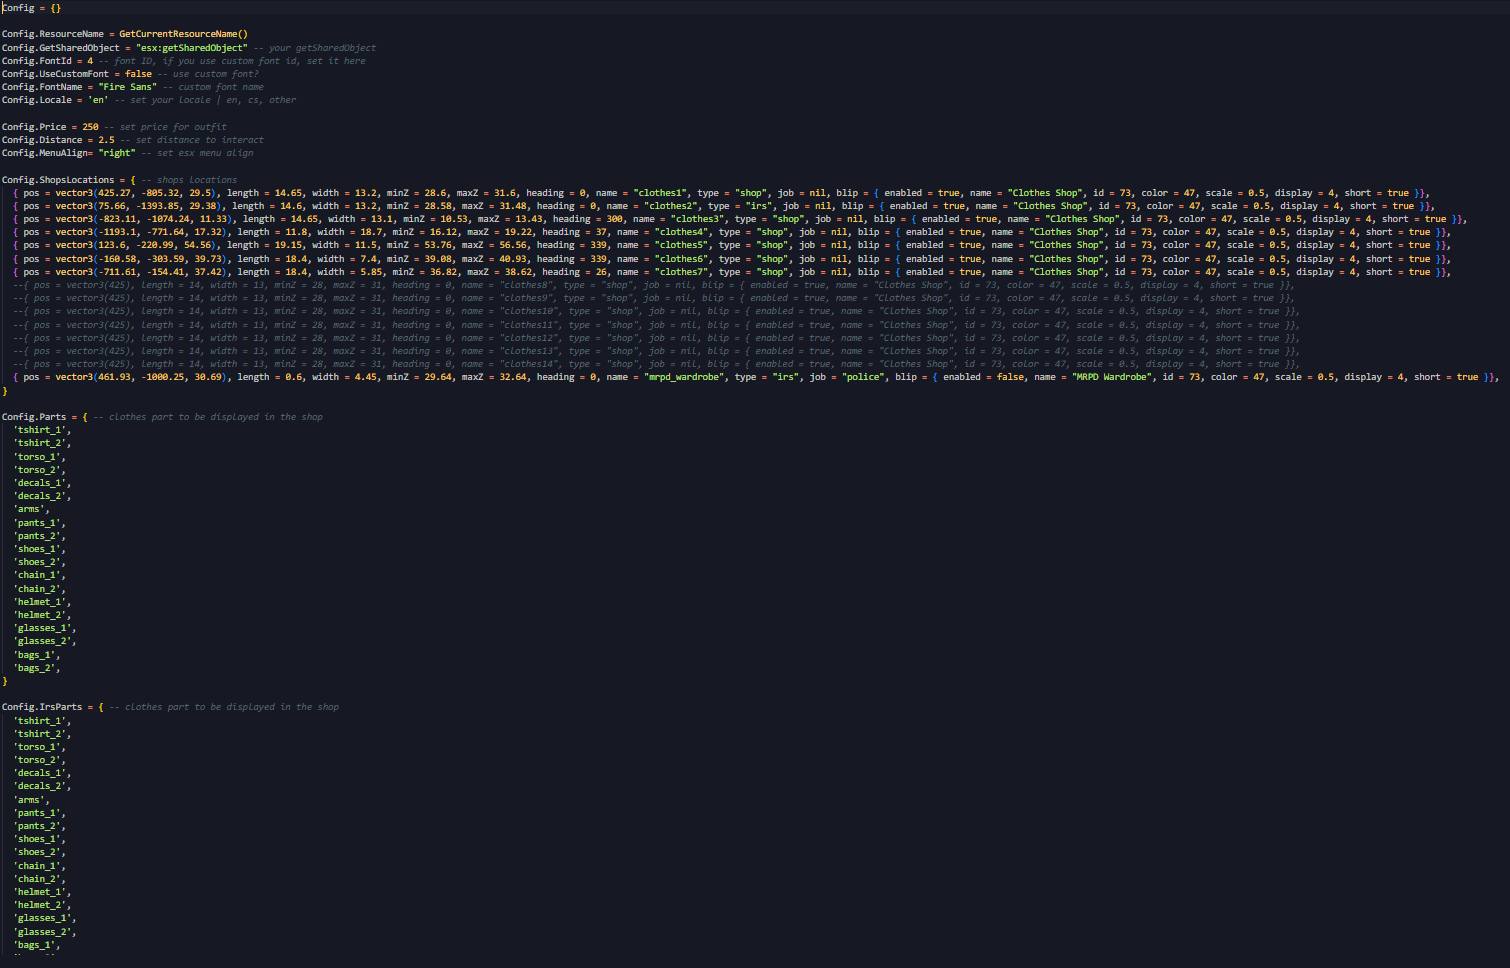This screenshot has height=968, width=1510.
Task: Click 'bags_2' entry in Config.Parts list
Action: click(36, 668)
